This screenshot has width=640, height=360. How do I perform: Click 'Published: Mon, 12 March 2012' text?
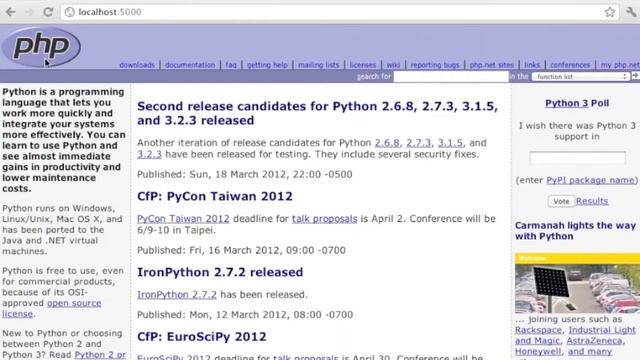(x=245, y=315)
